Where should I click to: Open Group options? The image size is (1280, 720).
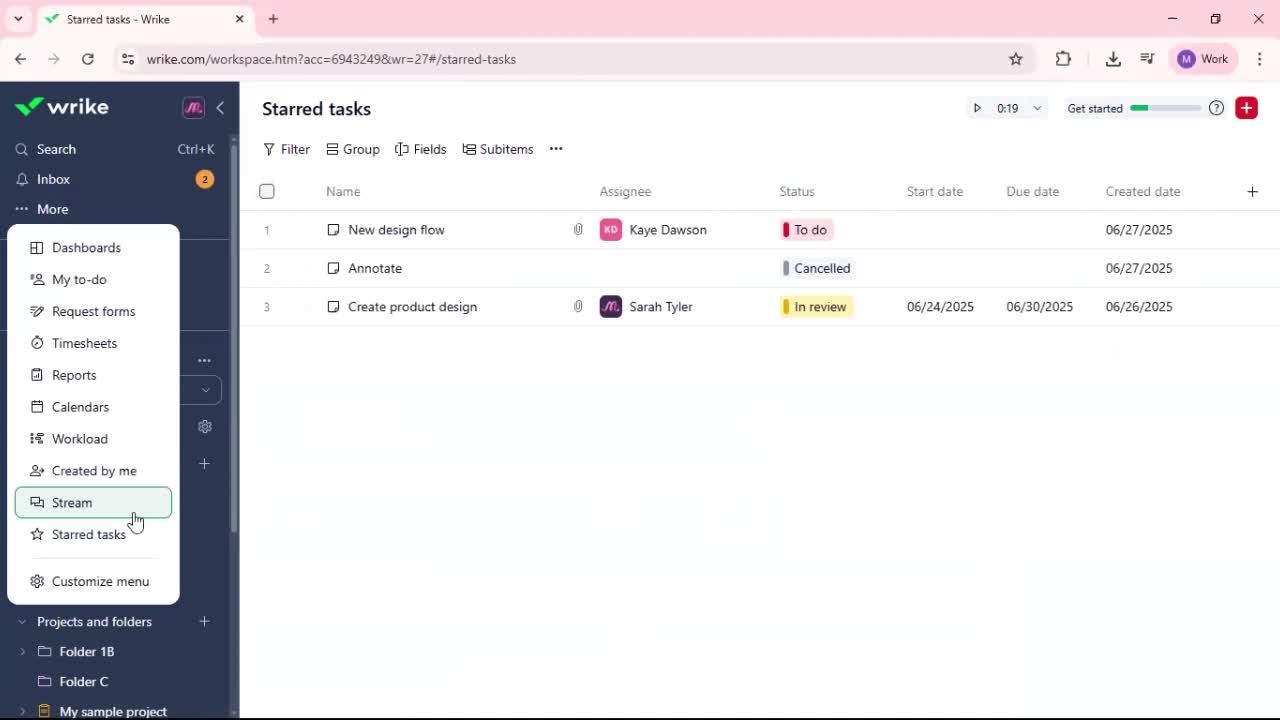coord(353,149)
